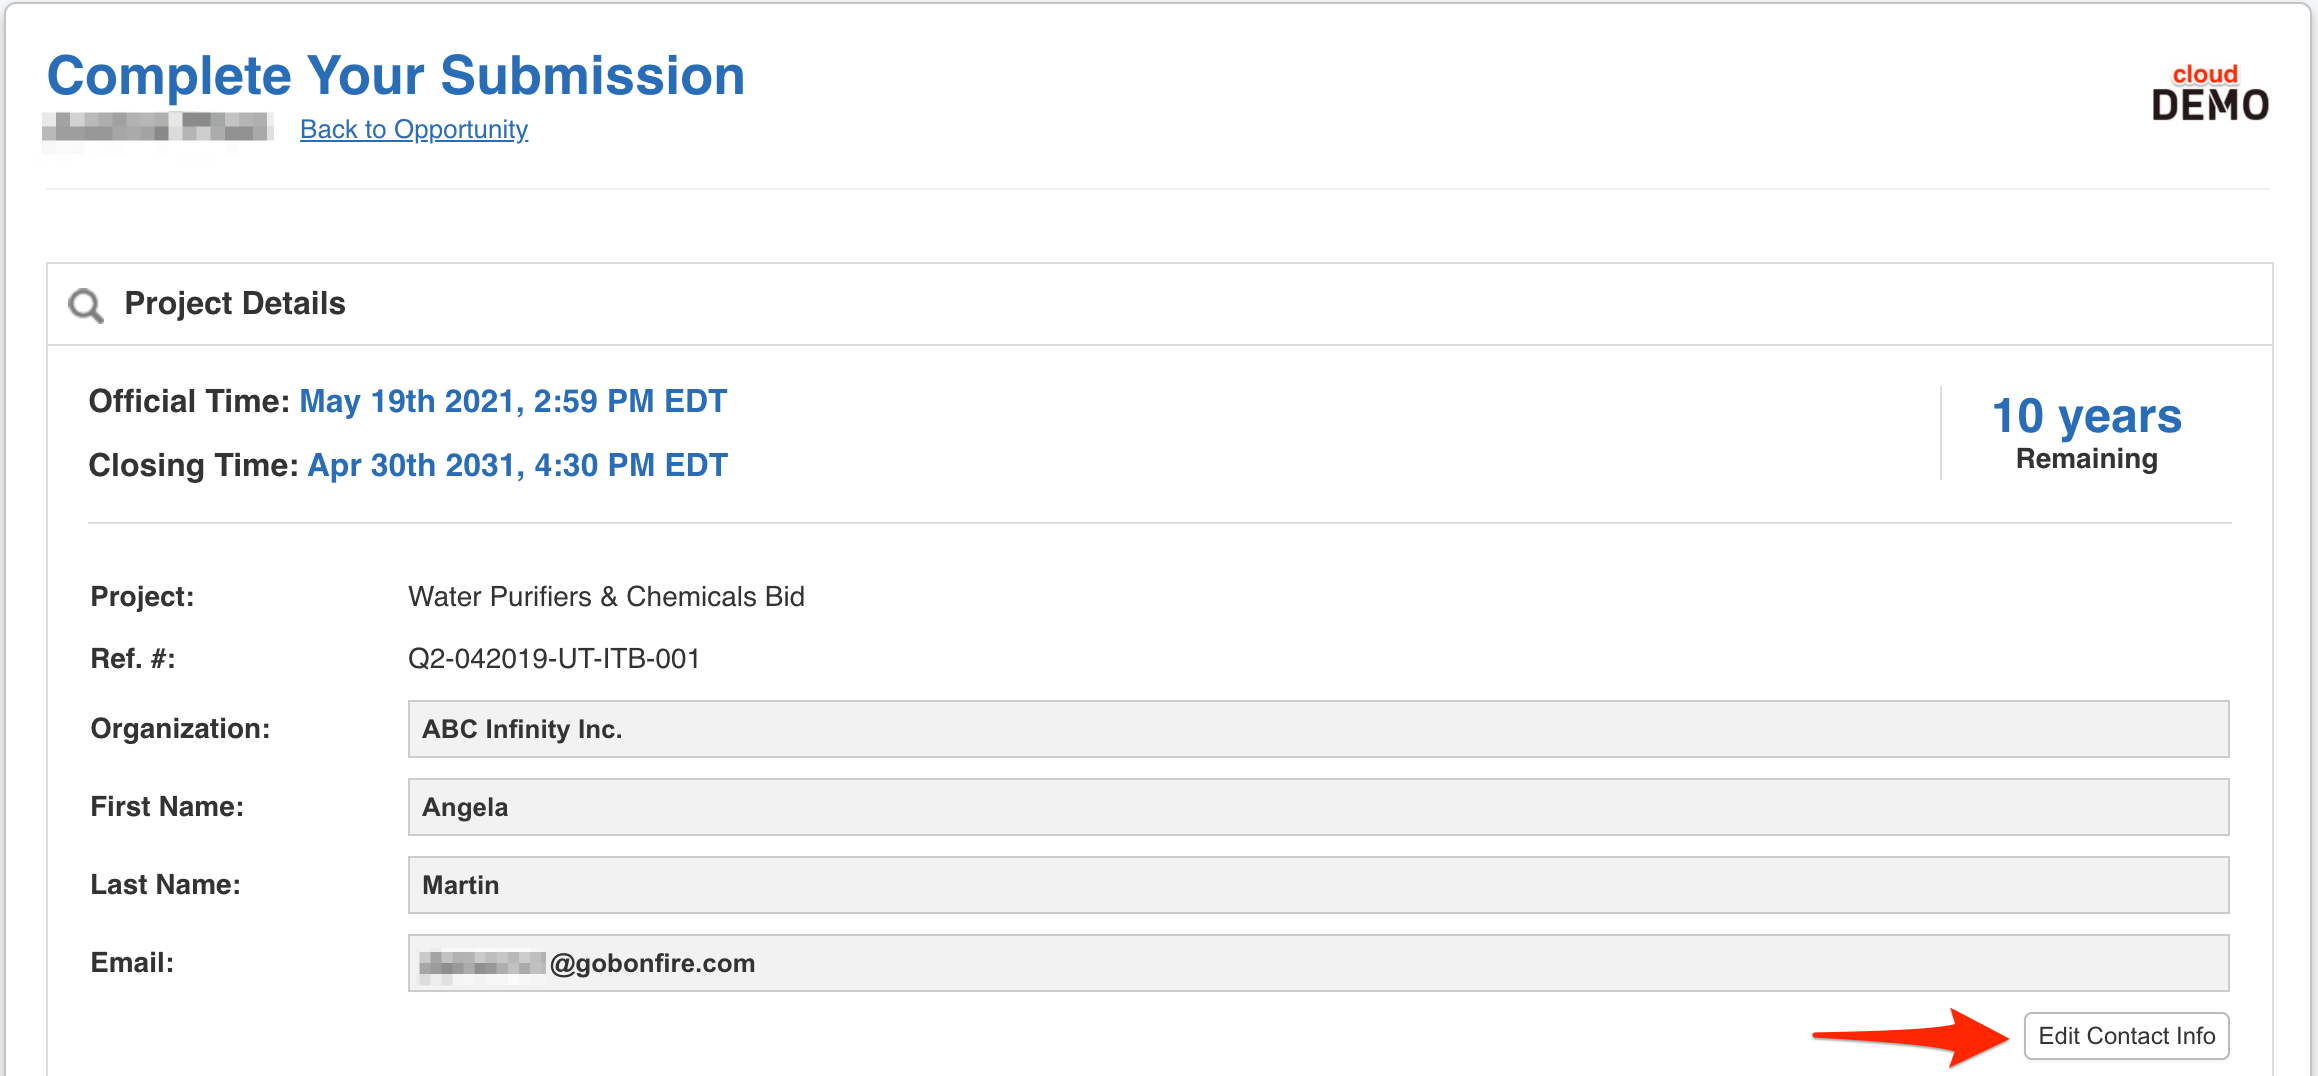Open the Back to Opportunity link
Viewport: 2318px width, 1076px height.
(x=413, y=130)
